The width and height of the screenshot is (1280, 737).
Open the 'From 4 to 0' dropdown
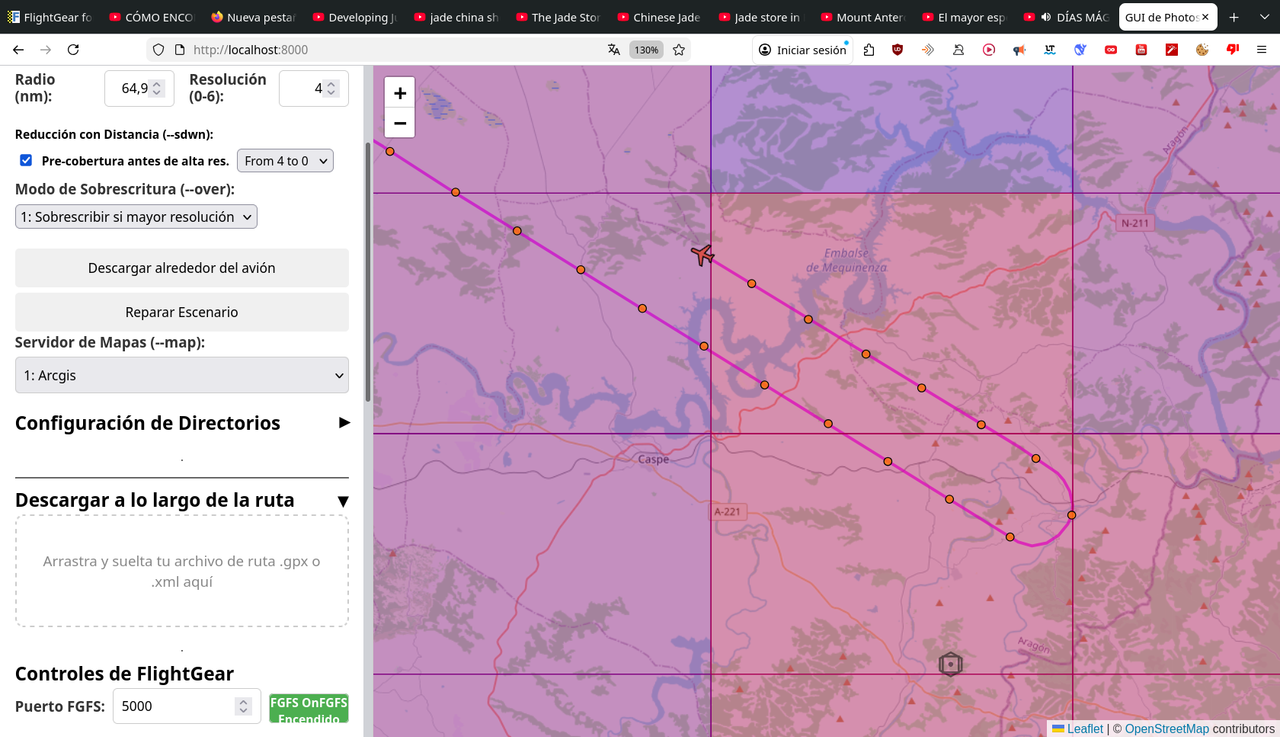click(x=285, y=160)
